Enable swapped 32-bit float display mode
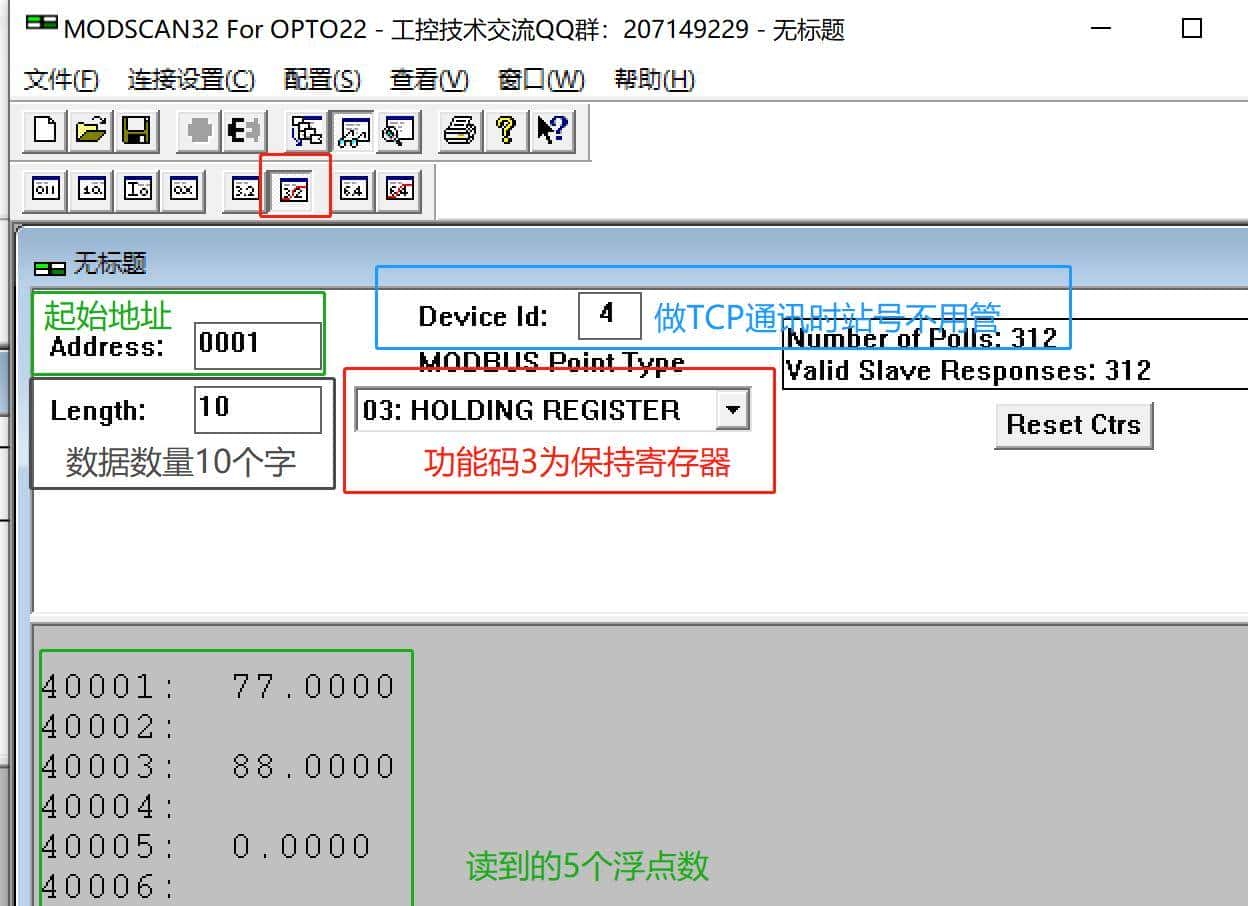1248x906 pixels. pos(295,189)
